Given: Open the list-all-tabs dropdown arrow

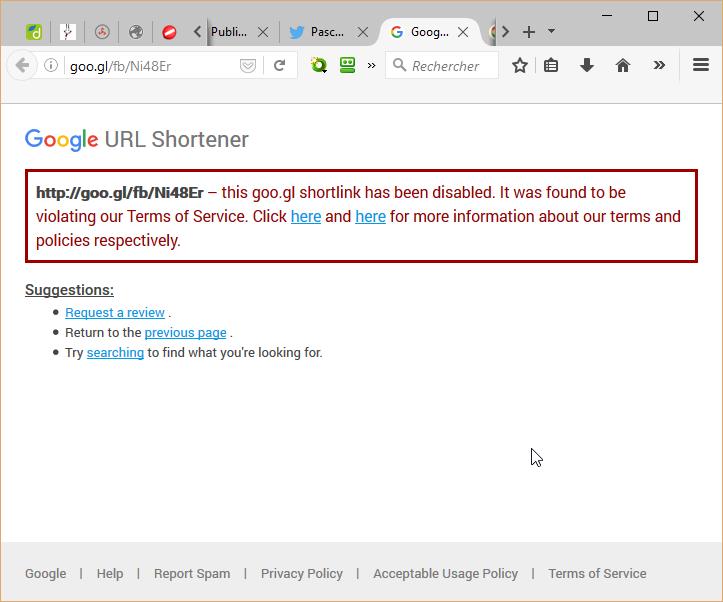Looking at the screenshot, I should [551, 31].
